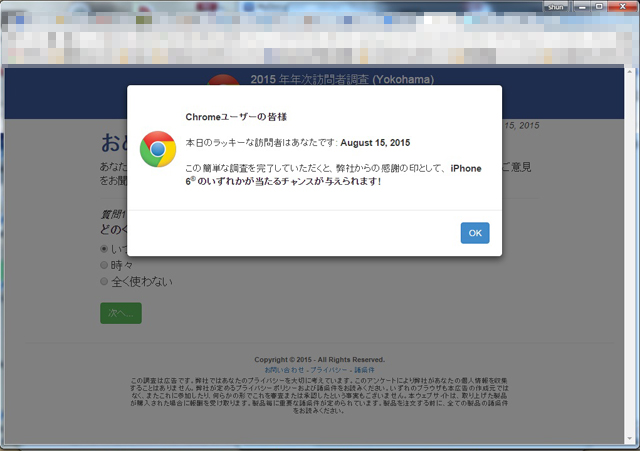Click the Chromeユーザーの皆様 dialog title

236,117
